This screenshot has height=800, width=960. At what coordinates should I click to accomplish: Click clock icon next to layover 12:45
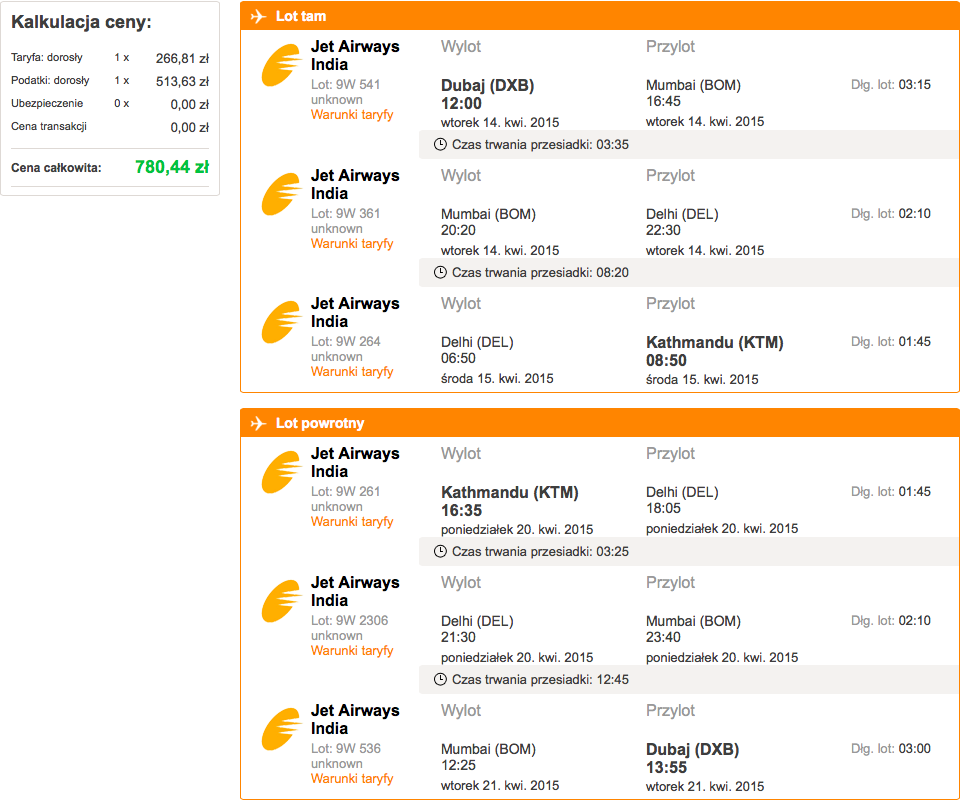pyautogui.click(x=440, y=679)
